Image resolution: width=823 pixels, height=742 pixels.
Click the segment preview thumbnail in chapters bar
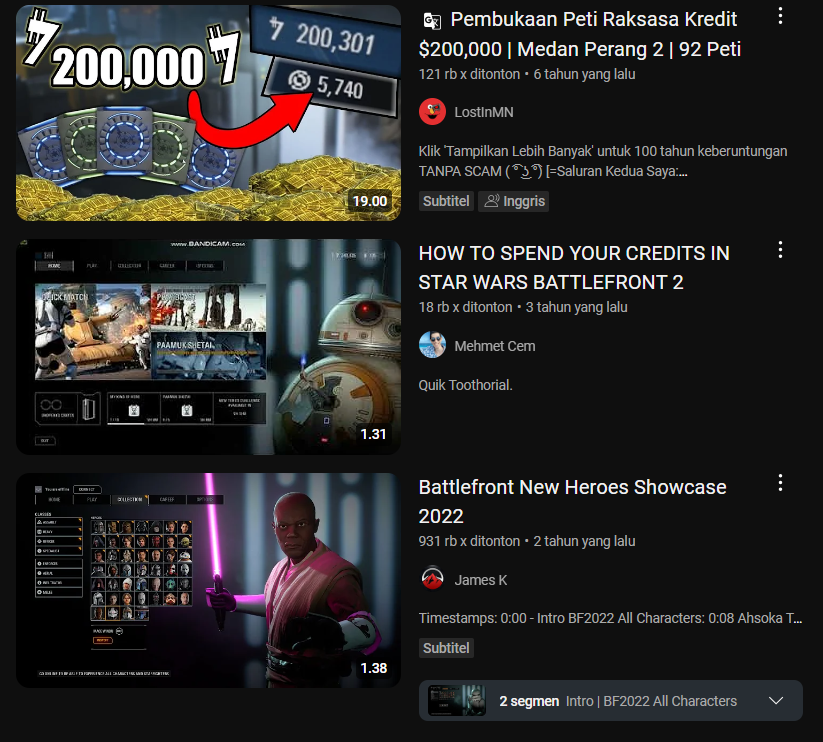pyautogui.click(x=457, y=701)
